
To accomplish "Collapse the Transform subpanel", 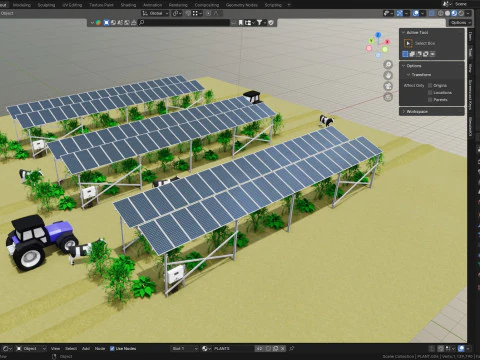I will (x=408, y=75).
